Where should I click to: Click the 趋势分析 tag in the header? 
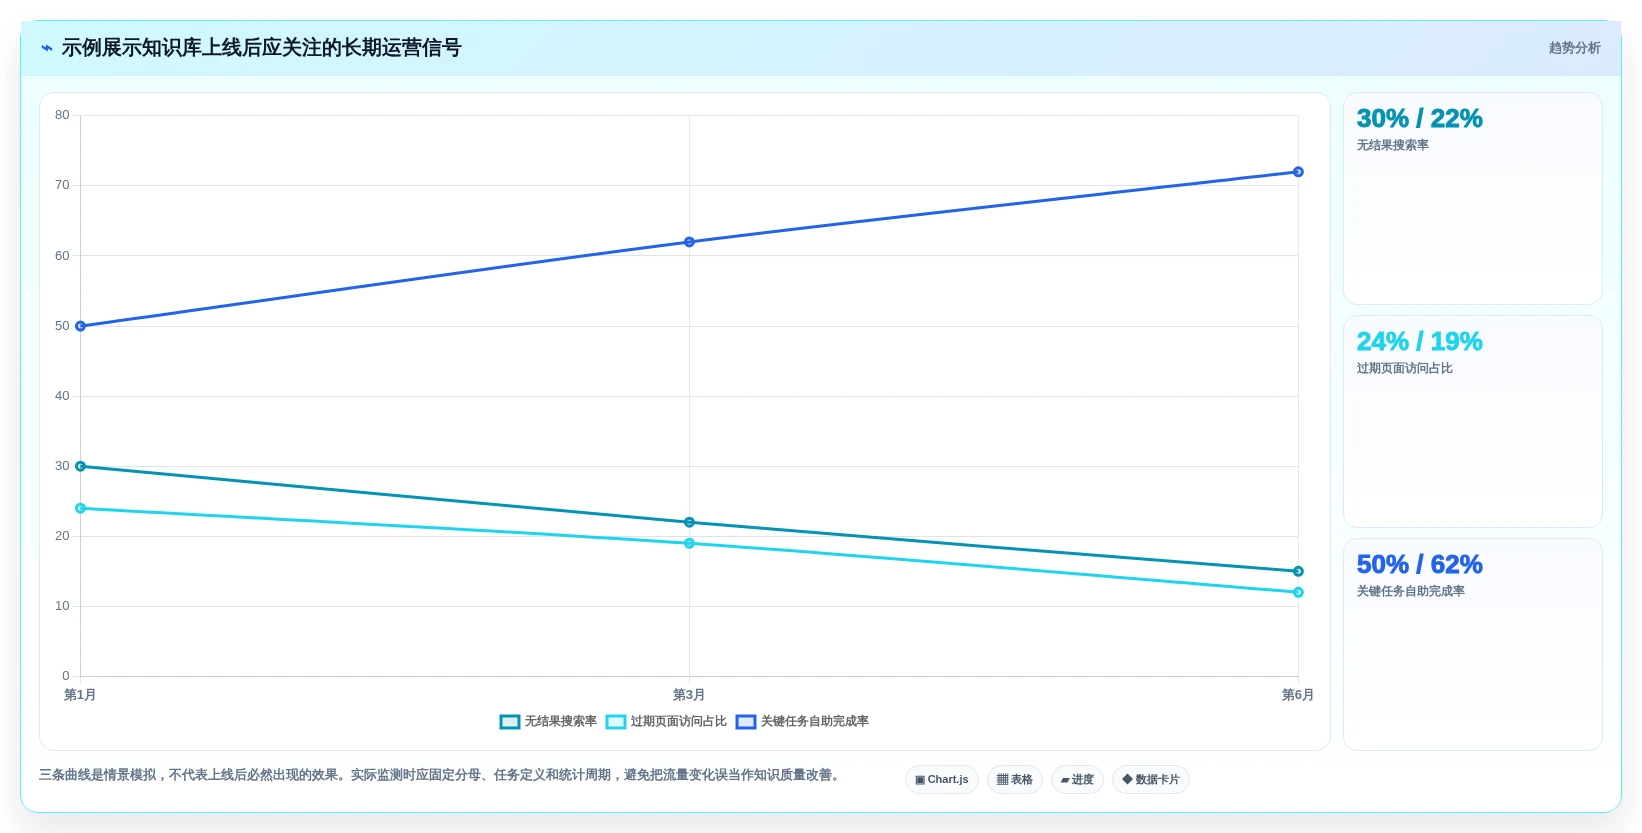pos(1574,48)
